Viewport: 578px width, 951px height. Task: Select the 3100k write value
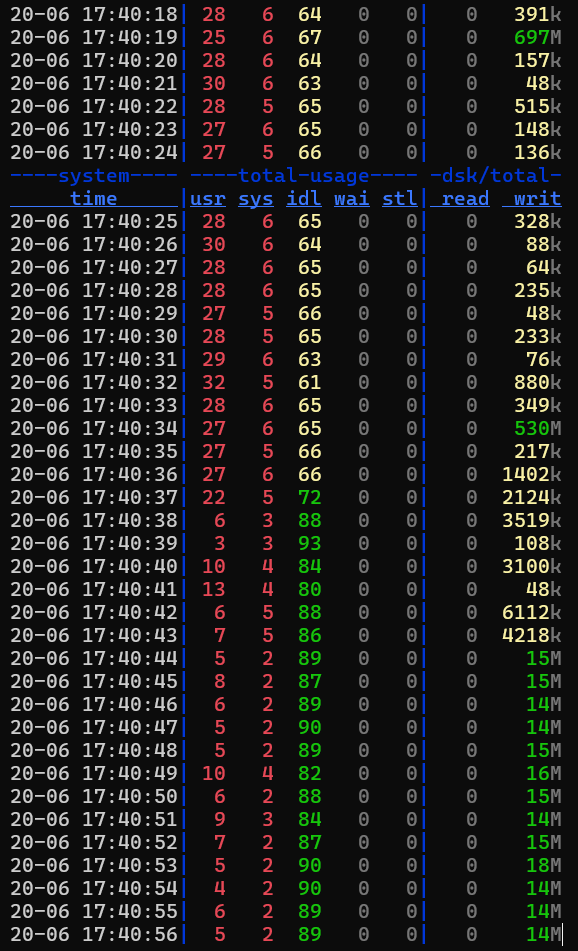531,566
